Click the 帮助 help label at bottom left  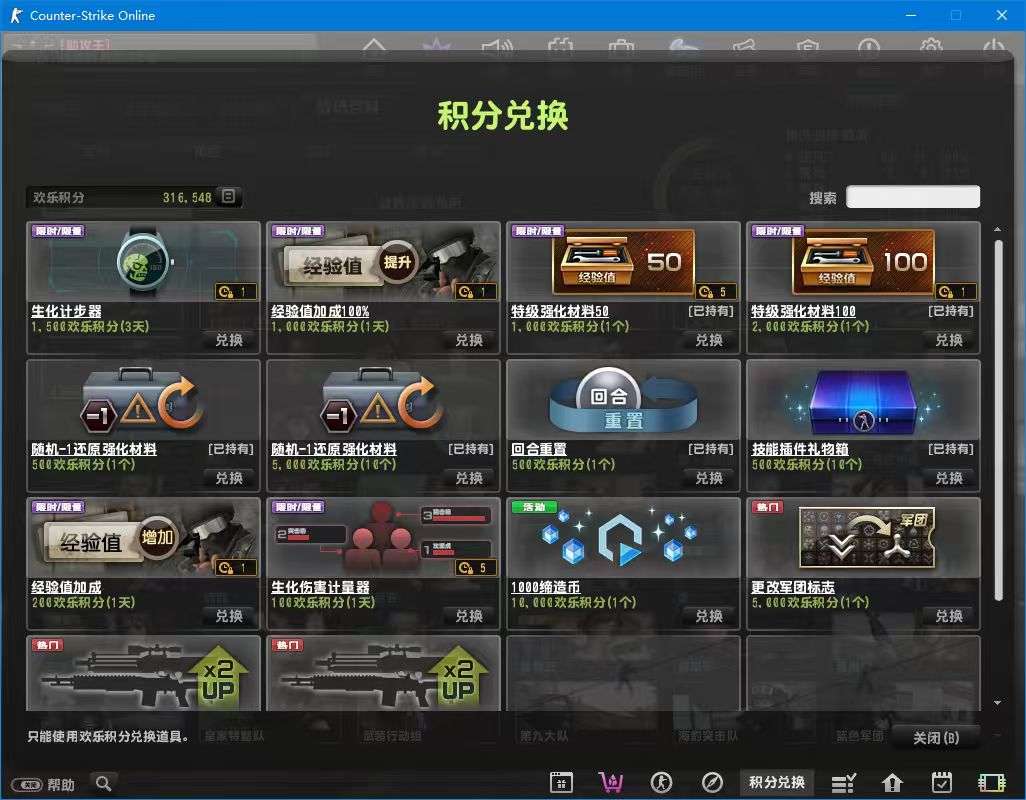(61, 784)
